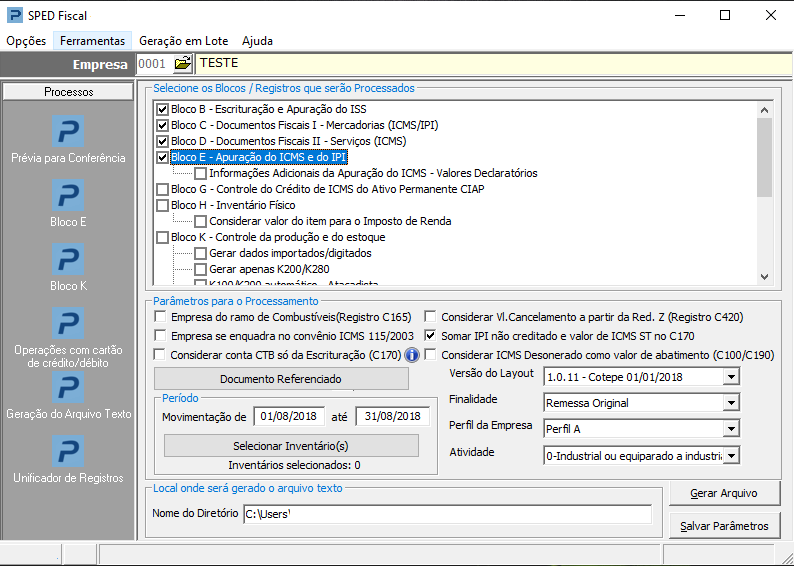Image resolution: width=794 pixels, height=566 pixels.
Task: Click the Processos header button
Action: (x=68, y=92)
